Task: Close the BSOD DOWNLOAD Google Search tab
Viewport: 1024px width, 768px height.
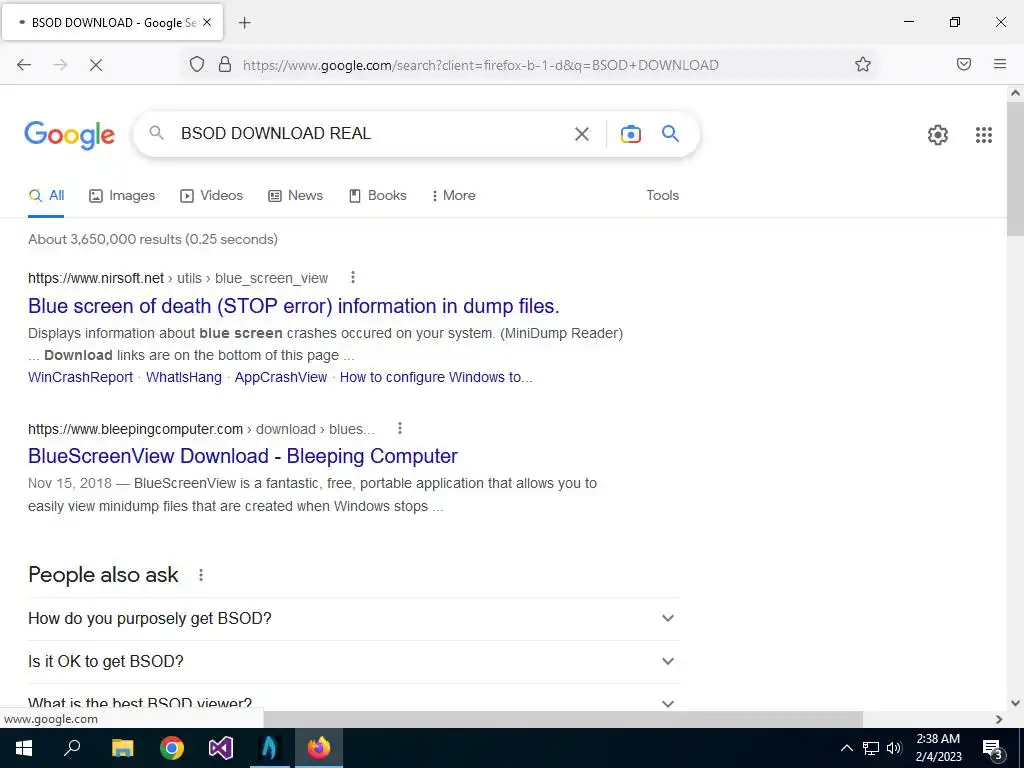Action: point(207,22)
